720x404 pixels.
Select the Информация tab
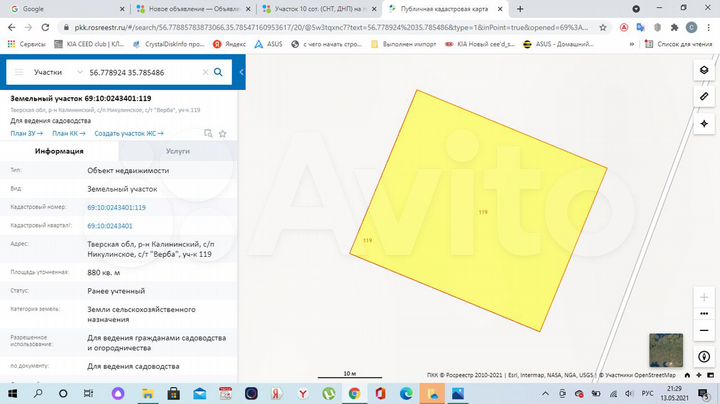(x=59, y=151)
